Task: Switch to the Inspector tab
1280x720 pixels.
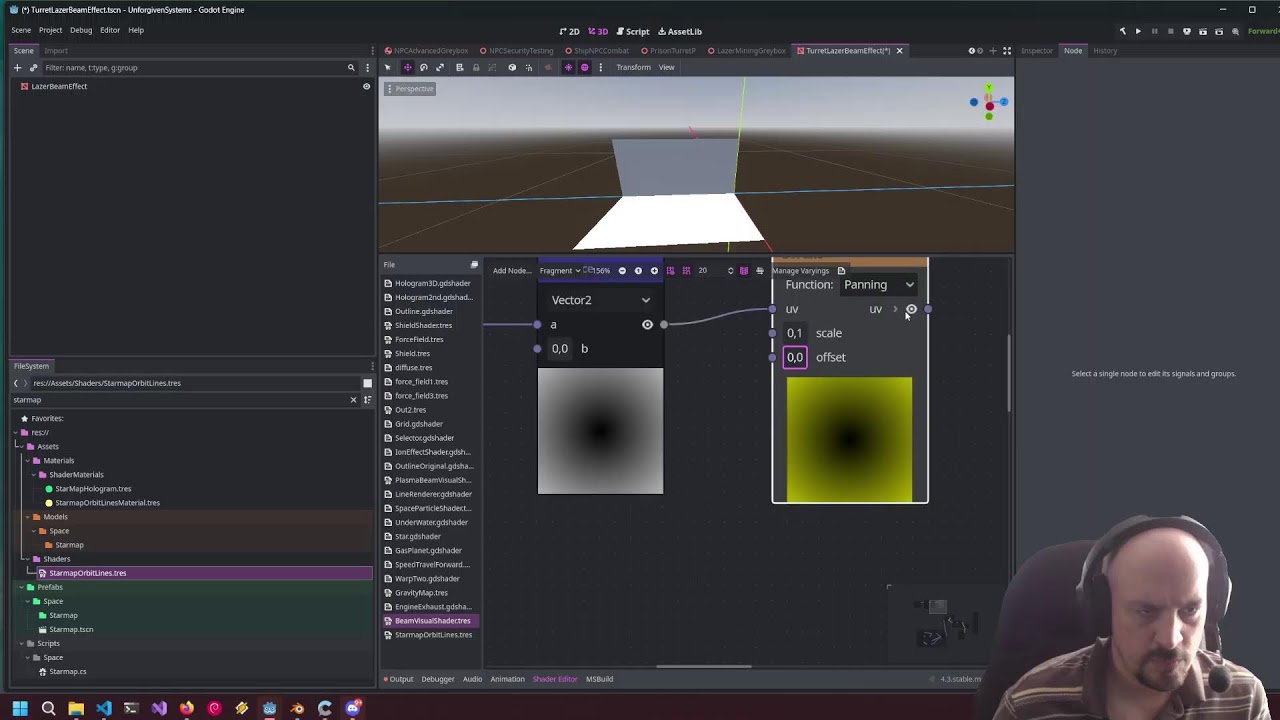Action: pyautogui.click(x=1037, y=50)
